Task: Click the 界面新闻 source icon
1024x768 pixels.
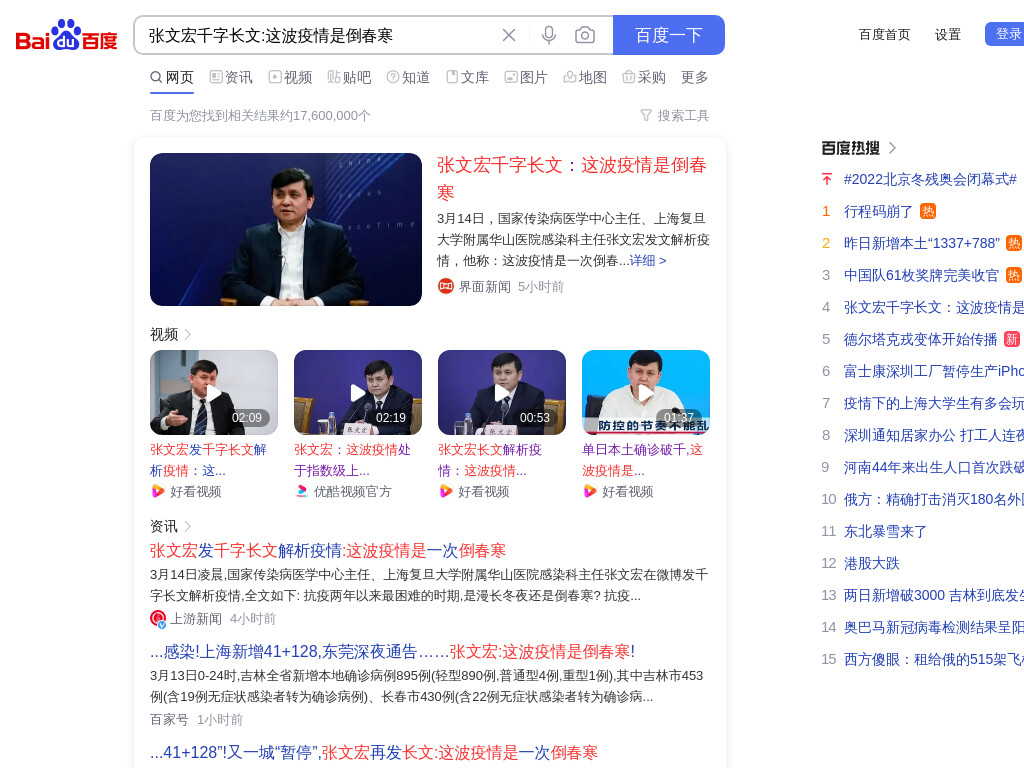Action: [x=445, y=286]
